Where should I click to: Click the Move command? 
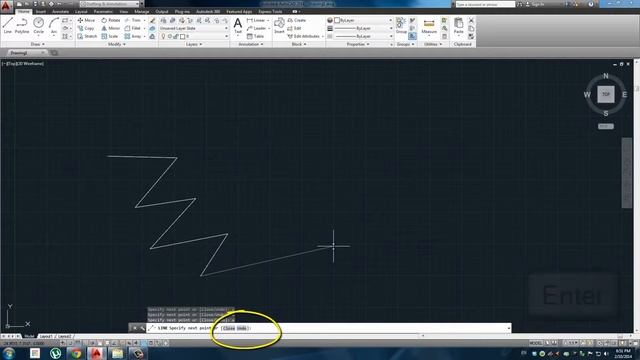(x=86, y=20)
